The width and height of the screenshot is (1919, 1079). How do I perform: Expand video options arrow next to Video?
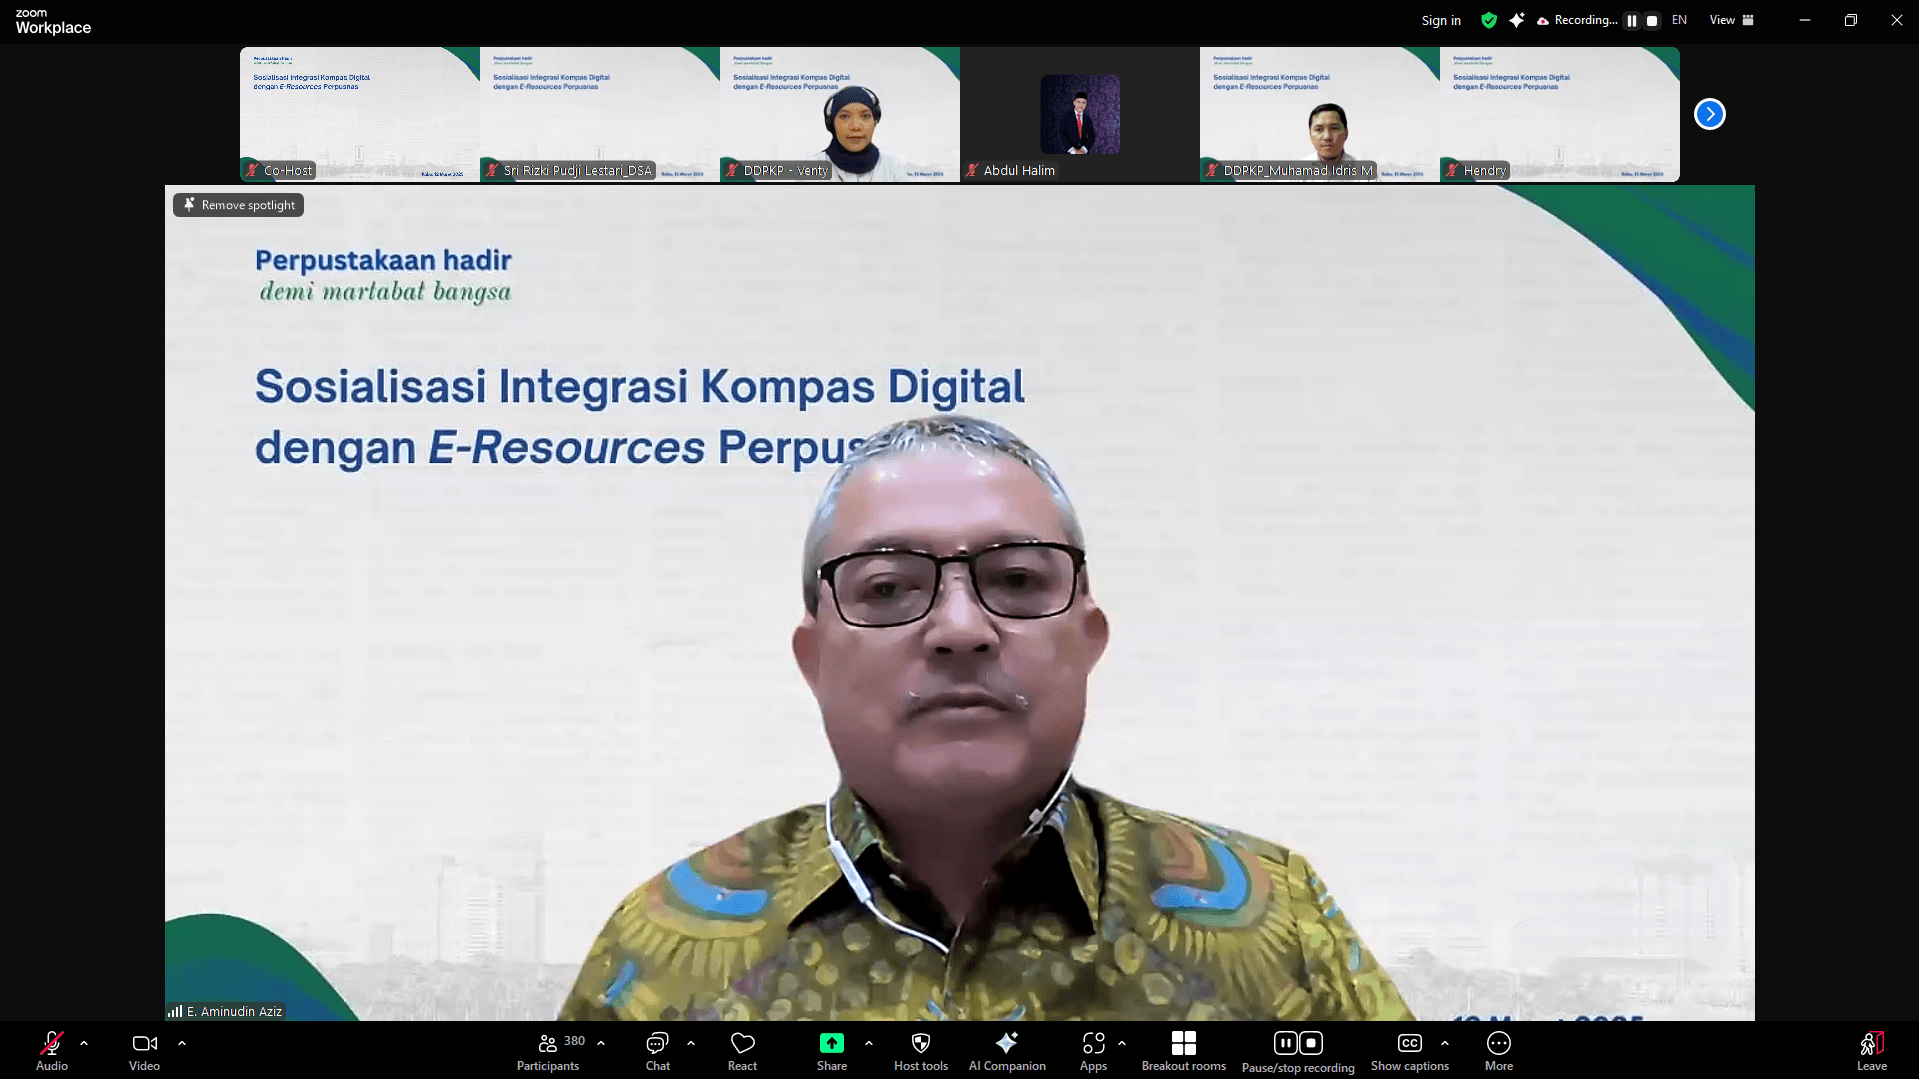point(182,1043)
